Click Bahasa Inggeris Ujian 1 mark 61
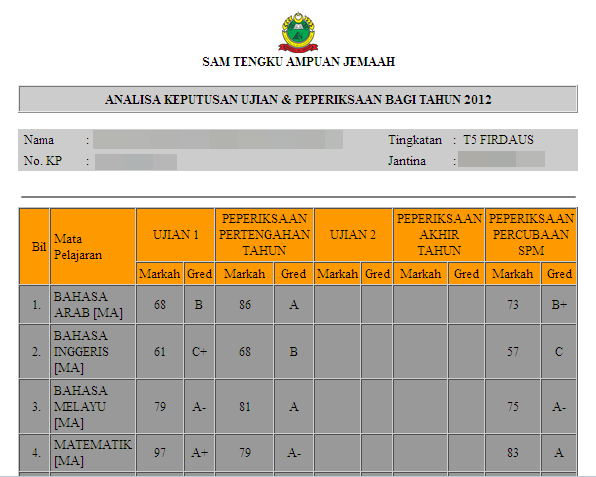This screenshot has width=596, height=477. [160, 352]
